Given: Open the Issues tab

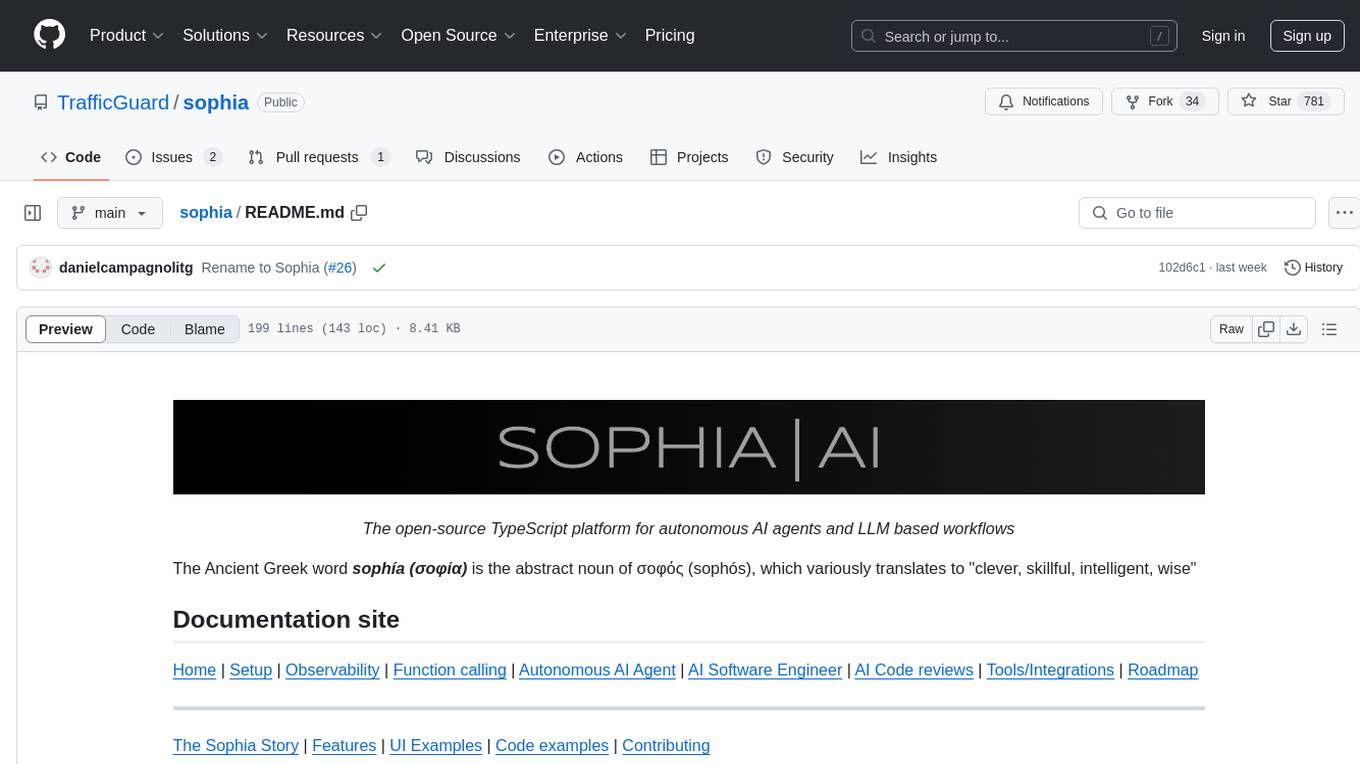Looking at the screenshot, I should (x=173, y=157).
